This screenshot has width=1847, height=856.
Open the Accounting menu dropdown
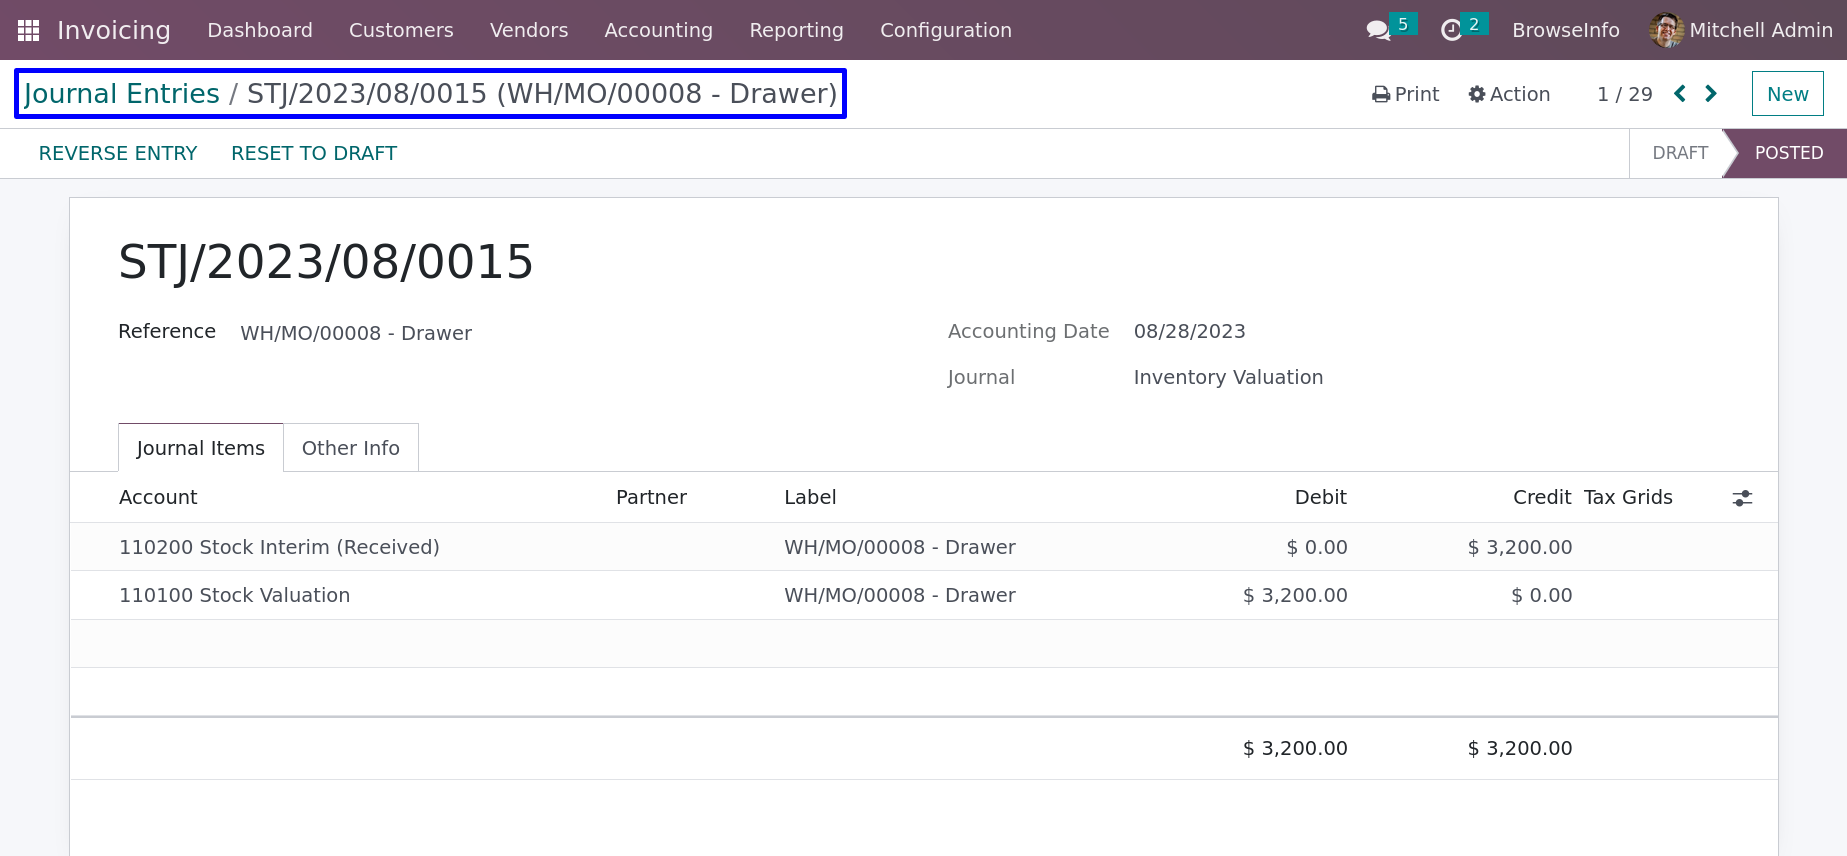pos(658,30)
